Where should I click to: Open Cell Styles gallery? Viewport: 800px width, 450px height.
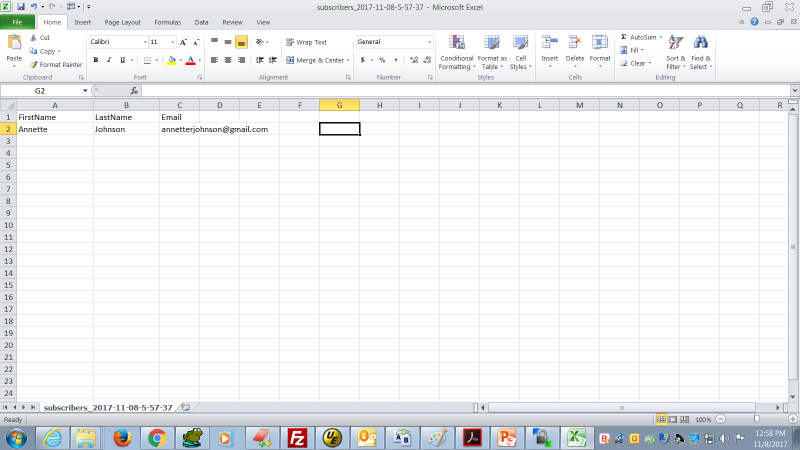click(520, 53)
